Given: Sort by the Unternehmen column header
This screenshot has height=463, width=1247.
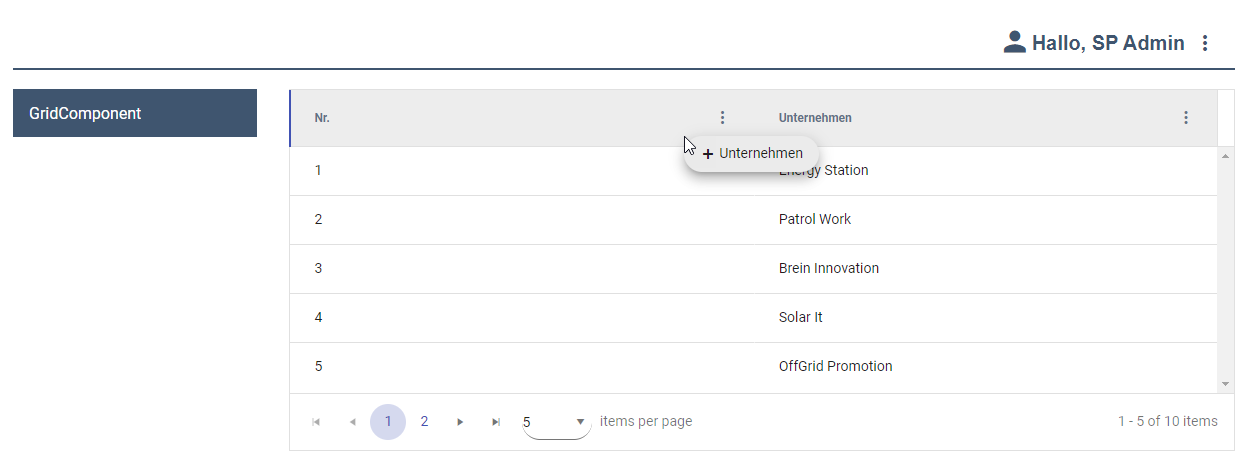Looking at the screenshot, I should point(815,118).
